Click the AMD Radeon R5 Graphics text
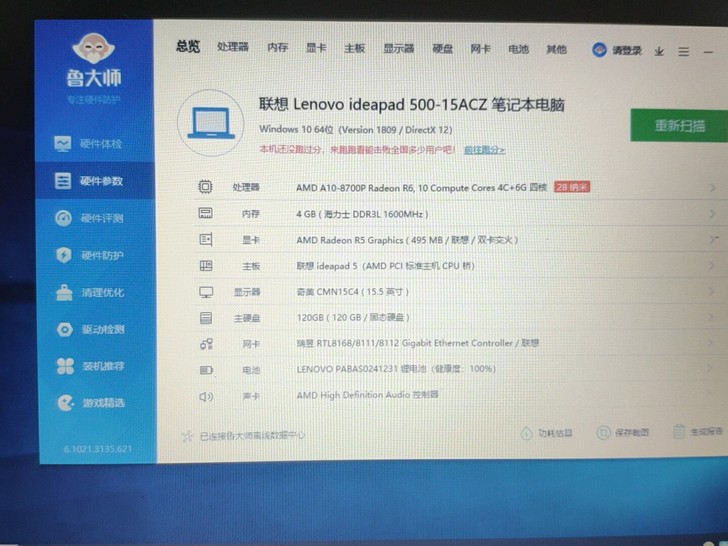728x546 pixels. pos(407,240)
